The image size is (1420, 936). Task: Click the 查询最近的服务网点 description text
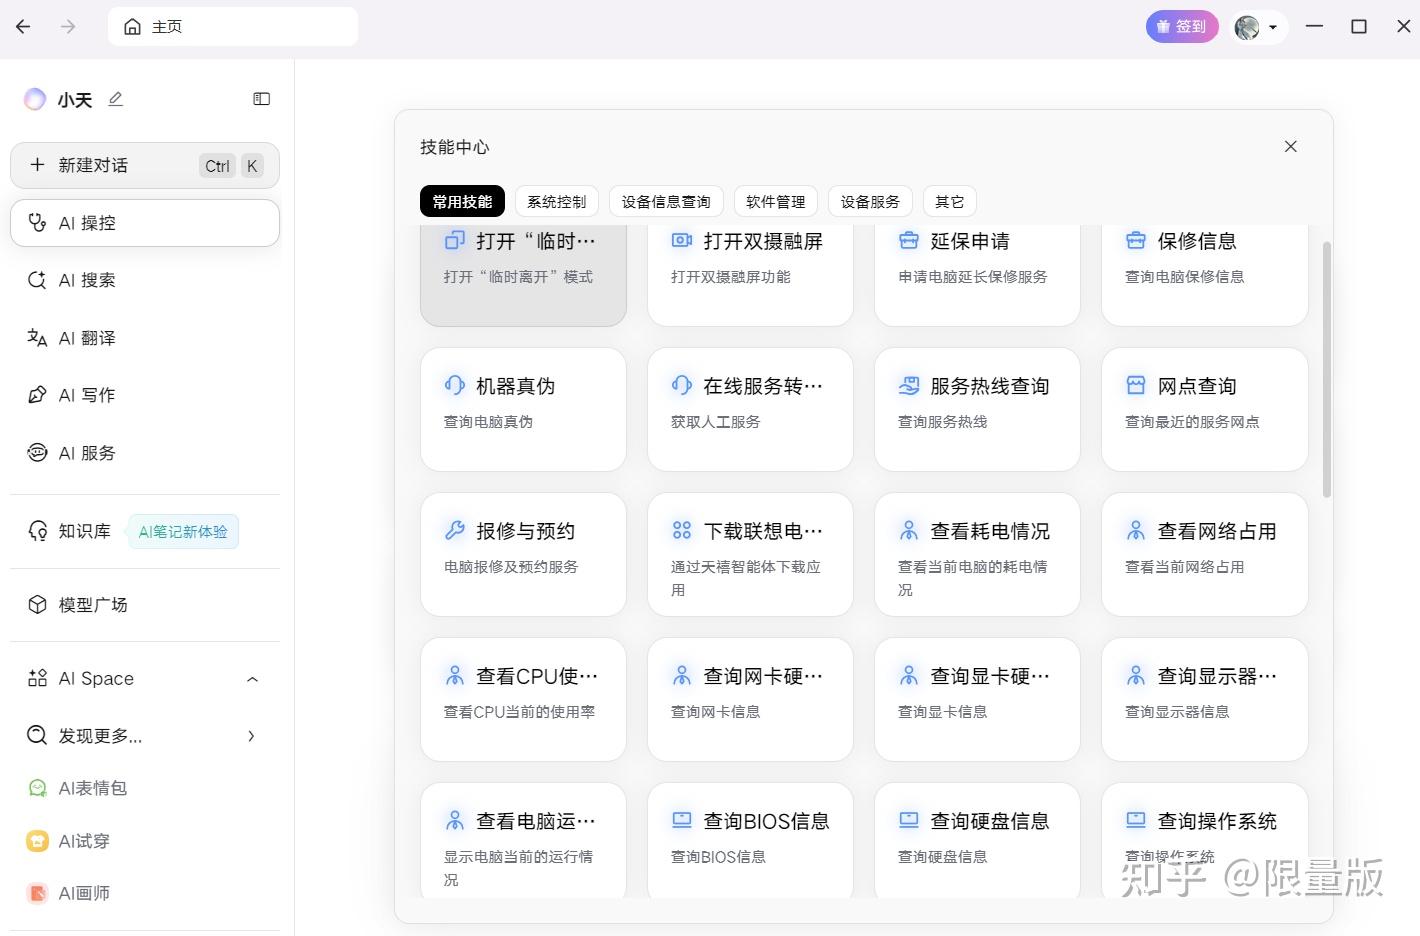(x=1192, y=422)
